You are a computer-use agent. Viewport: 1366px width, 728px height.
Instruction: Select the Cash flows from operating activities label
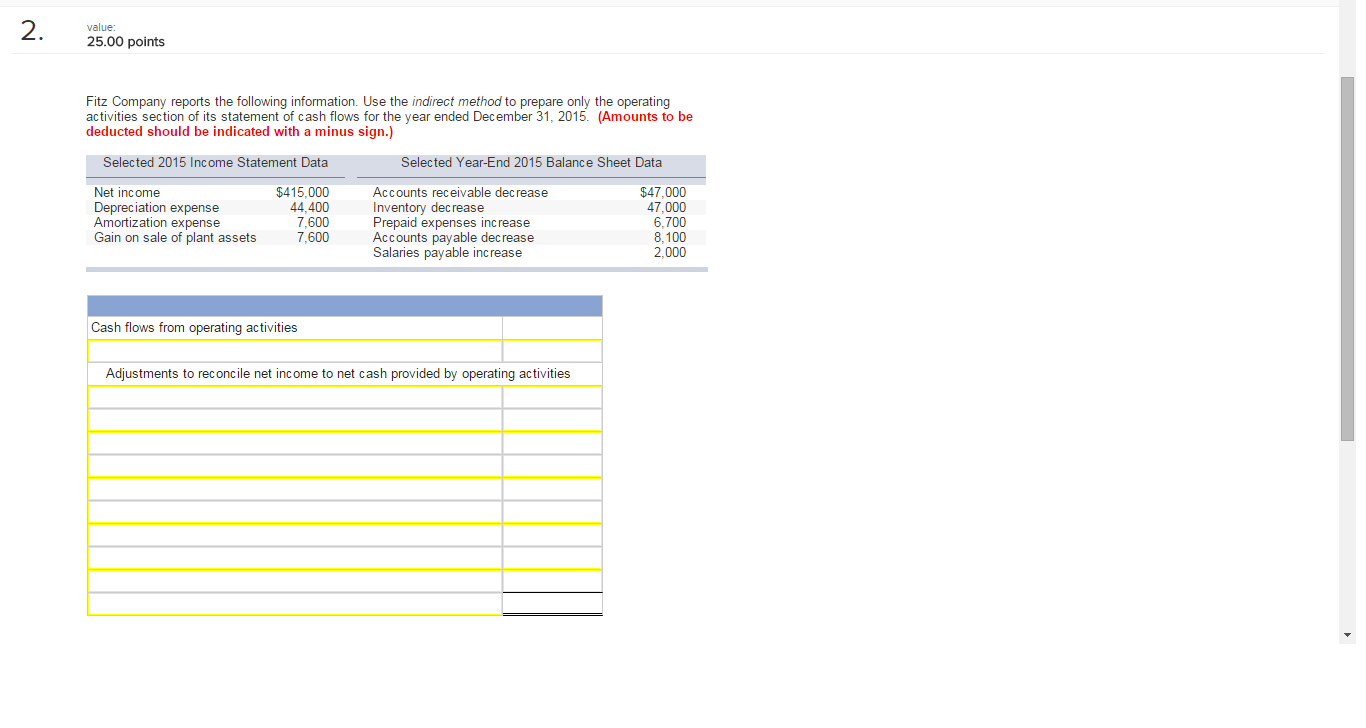click(x=192, y=327)
